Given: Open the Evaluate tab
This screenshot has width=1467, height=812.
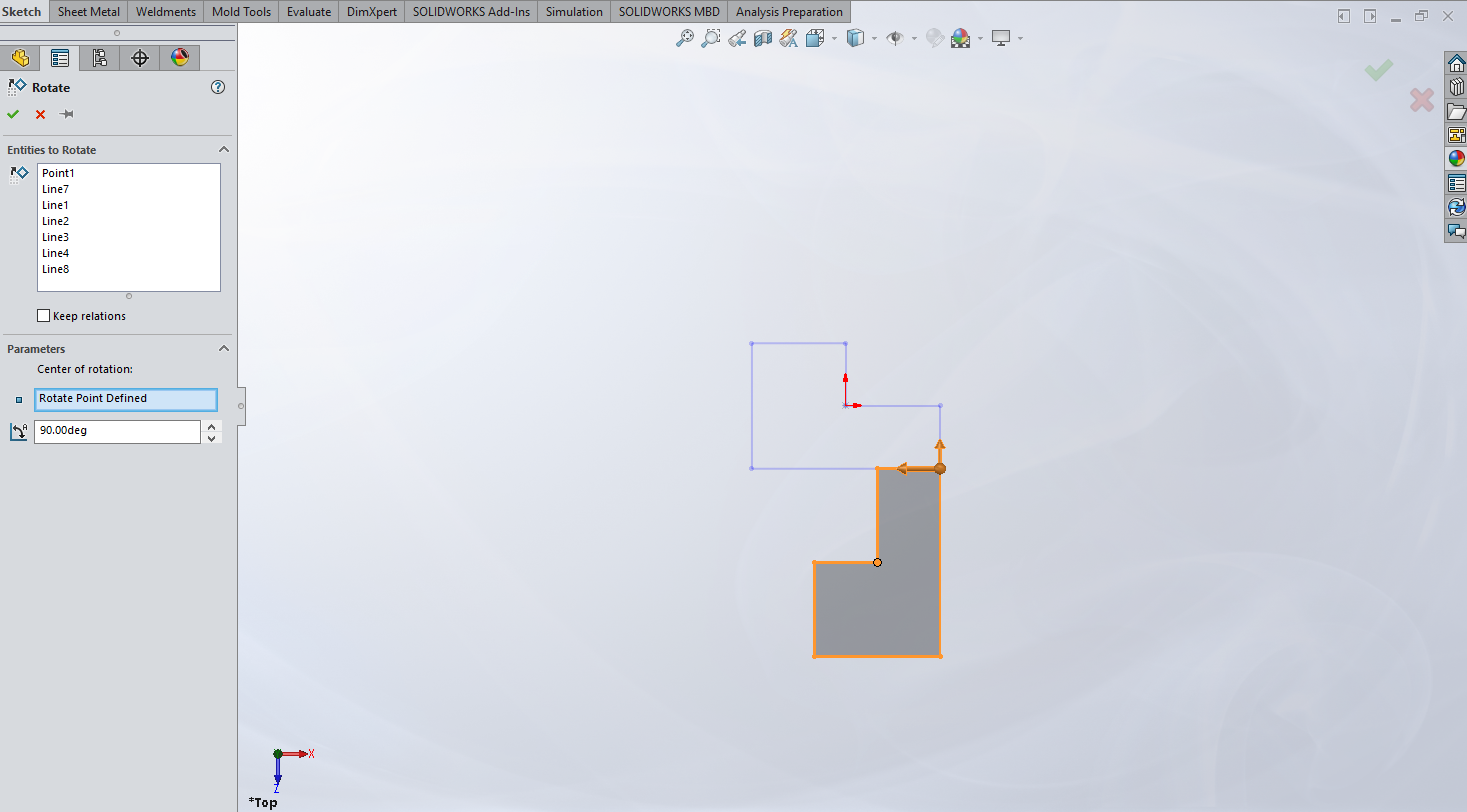Looking at the screenshot, I should tap(308, 12).
